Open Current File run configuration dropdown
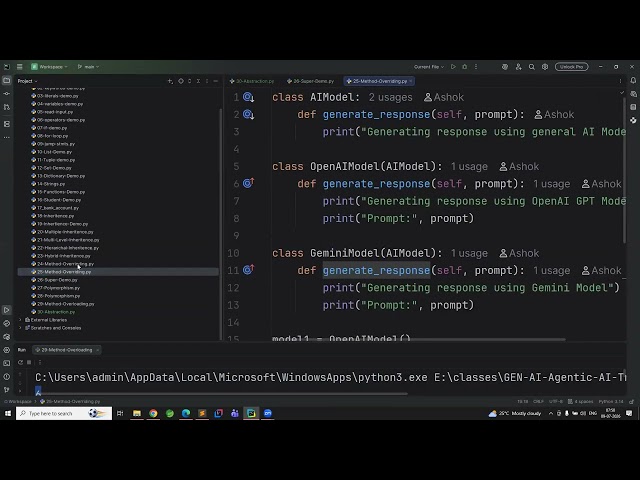The height and width of the screenshot is (480, 640). tap(429, 67)
